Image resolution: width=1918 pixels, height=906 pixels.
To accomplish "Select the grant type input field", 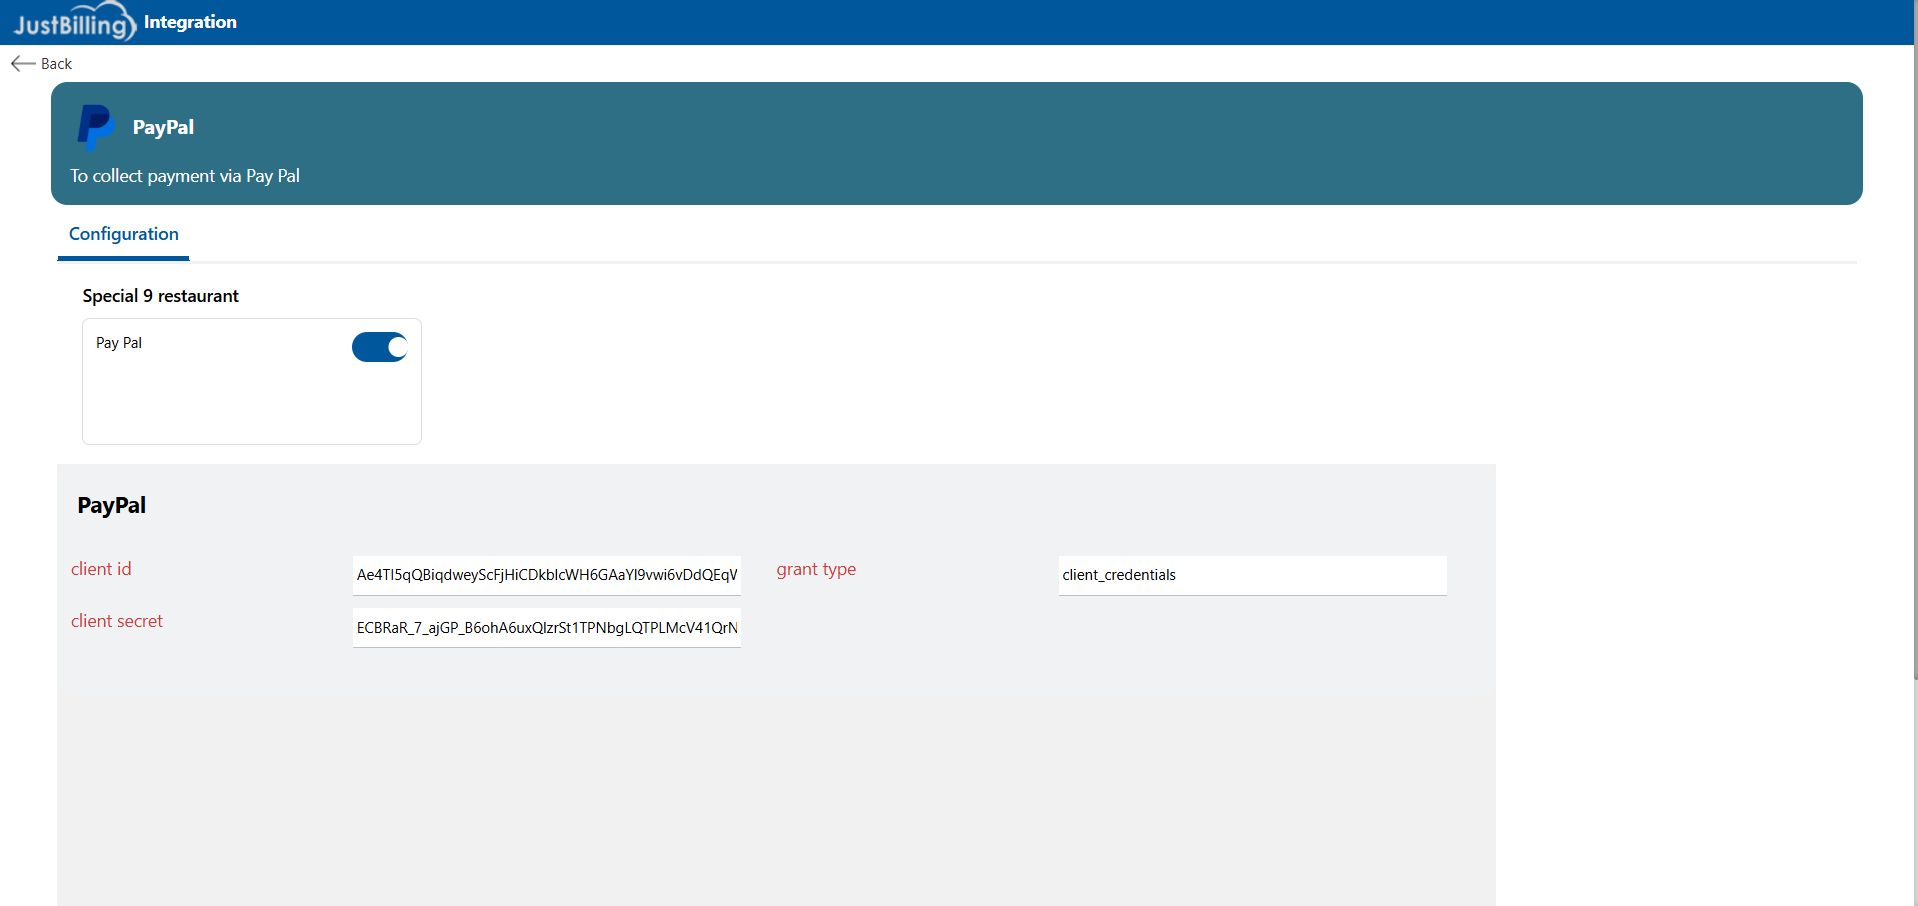I will (1252, 575).
